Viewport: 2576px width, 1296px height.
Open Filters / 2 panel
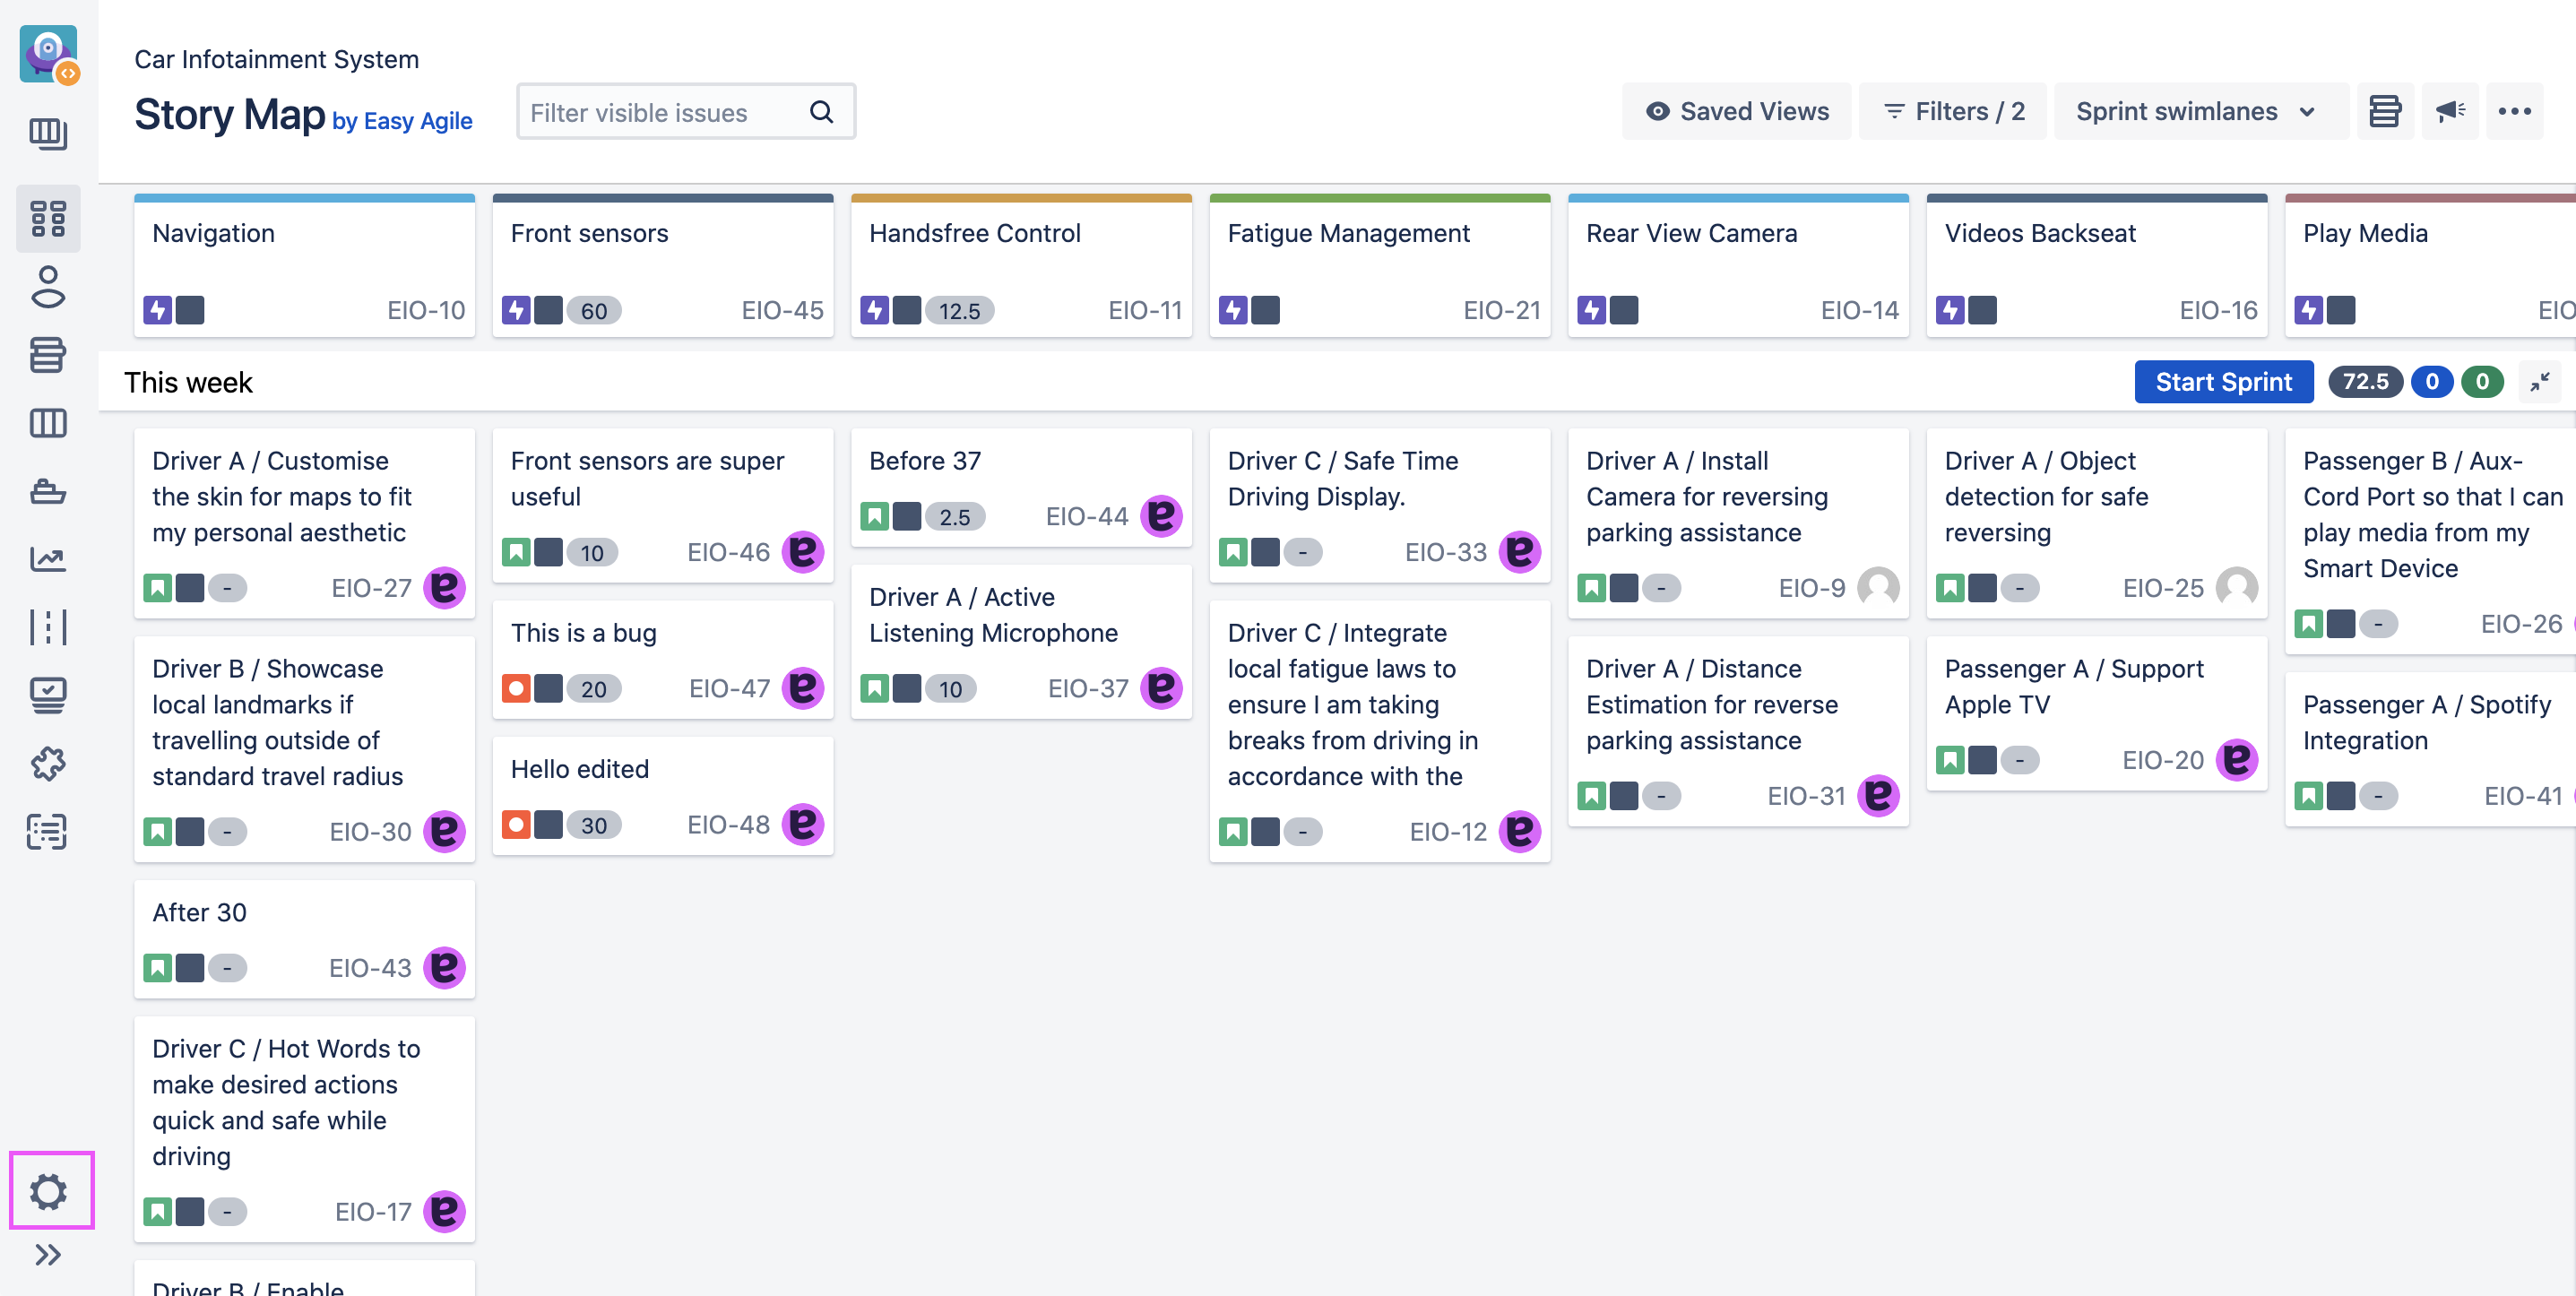[1953, 111]
